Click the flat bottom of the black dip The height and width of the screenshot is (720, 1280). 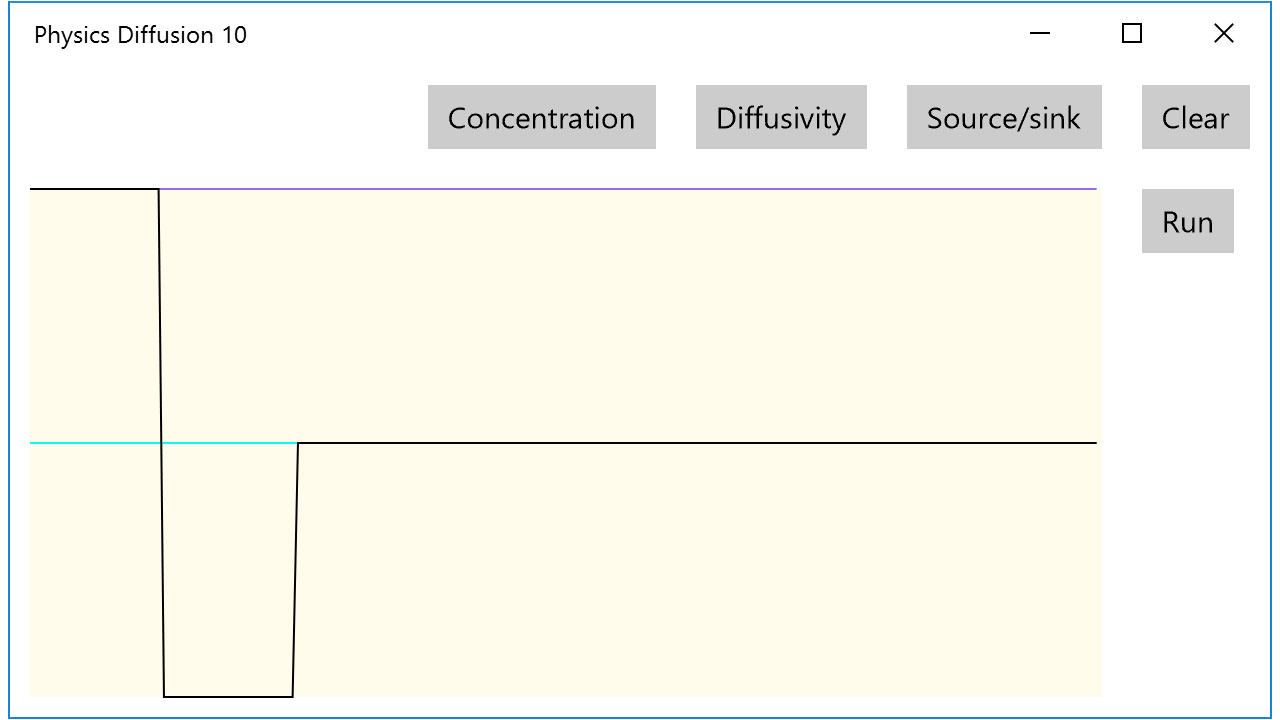tap(228, 696)
